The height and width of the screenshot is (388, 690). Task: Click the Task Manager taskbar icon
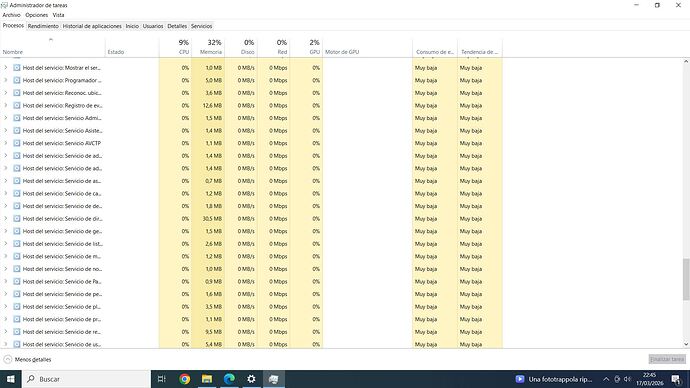coord(274,379)
